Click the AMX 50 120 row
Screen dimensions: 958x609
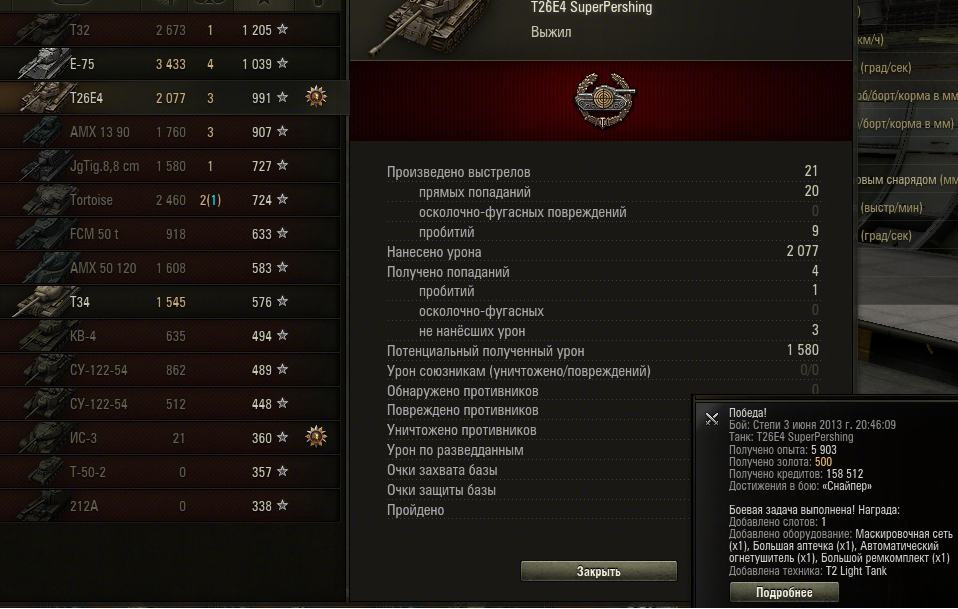point(170,268)
